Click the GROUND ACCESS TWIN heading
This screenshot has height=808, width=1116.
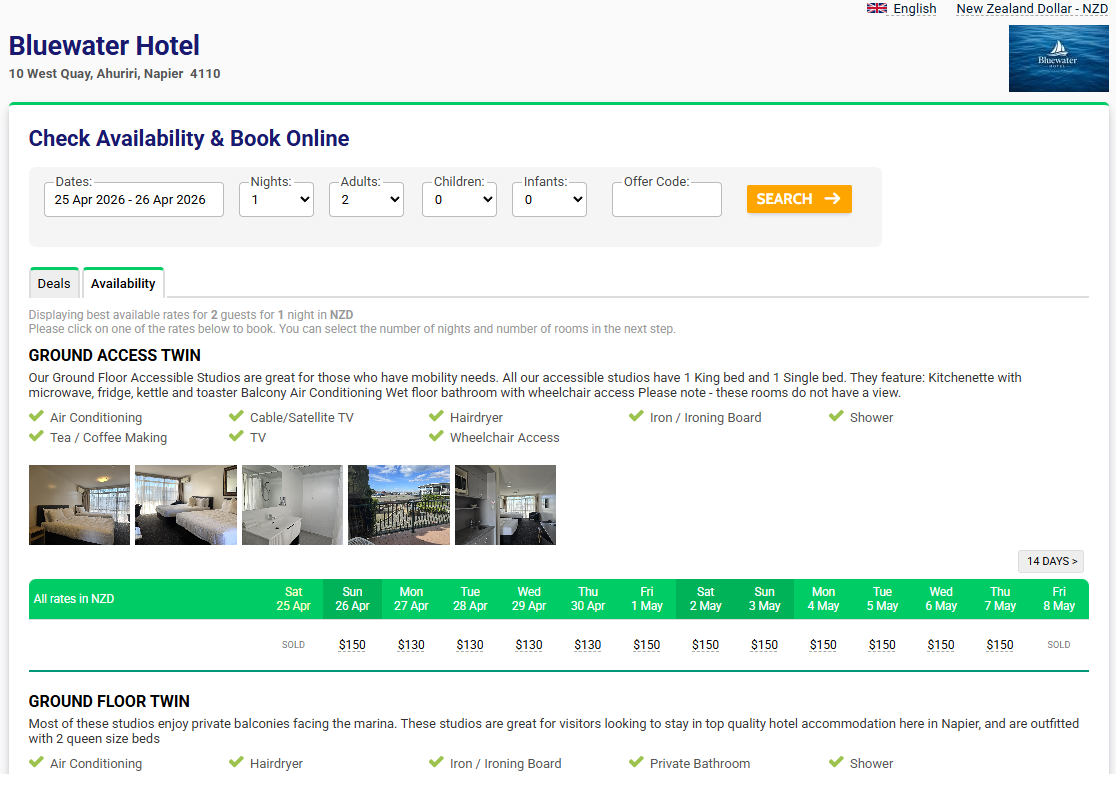pyautogui.click(x=115, y=355)
